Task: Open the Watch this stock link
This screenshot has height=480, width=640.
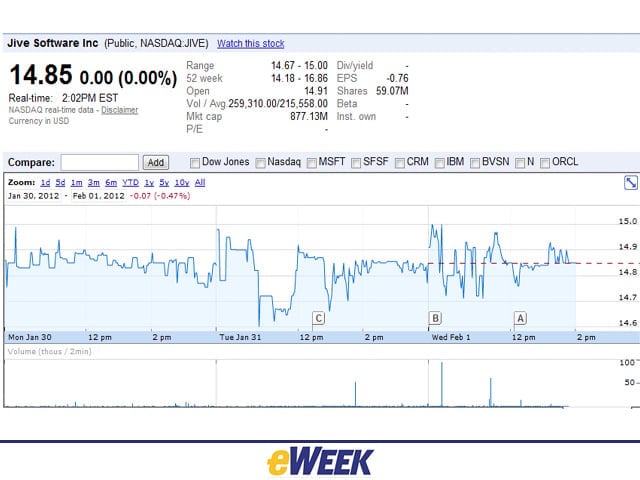Action: [x=251, y=44]
